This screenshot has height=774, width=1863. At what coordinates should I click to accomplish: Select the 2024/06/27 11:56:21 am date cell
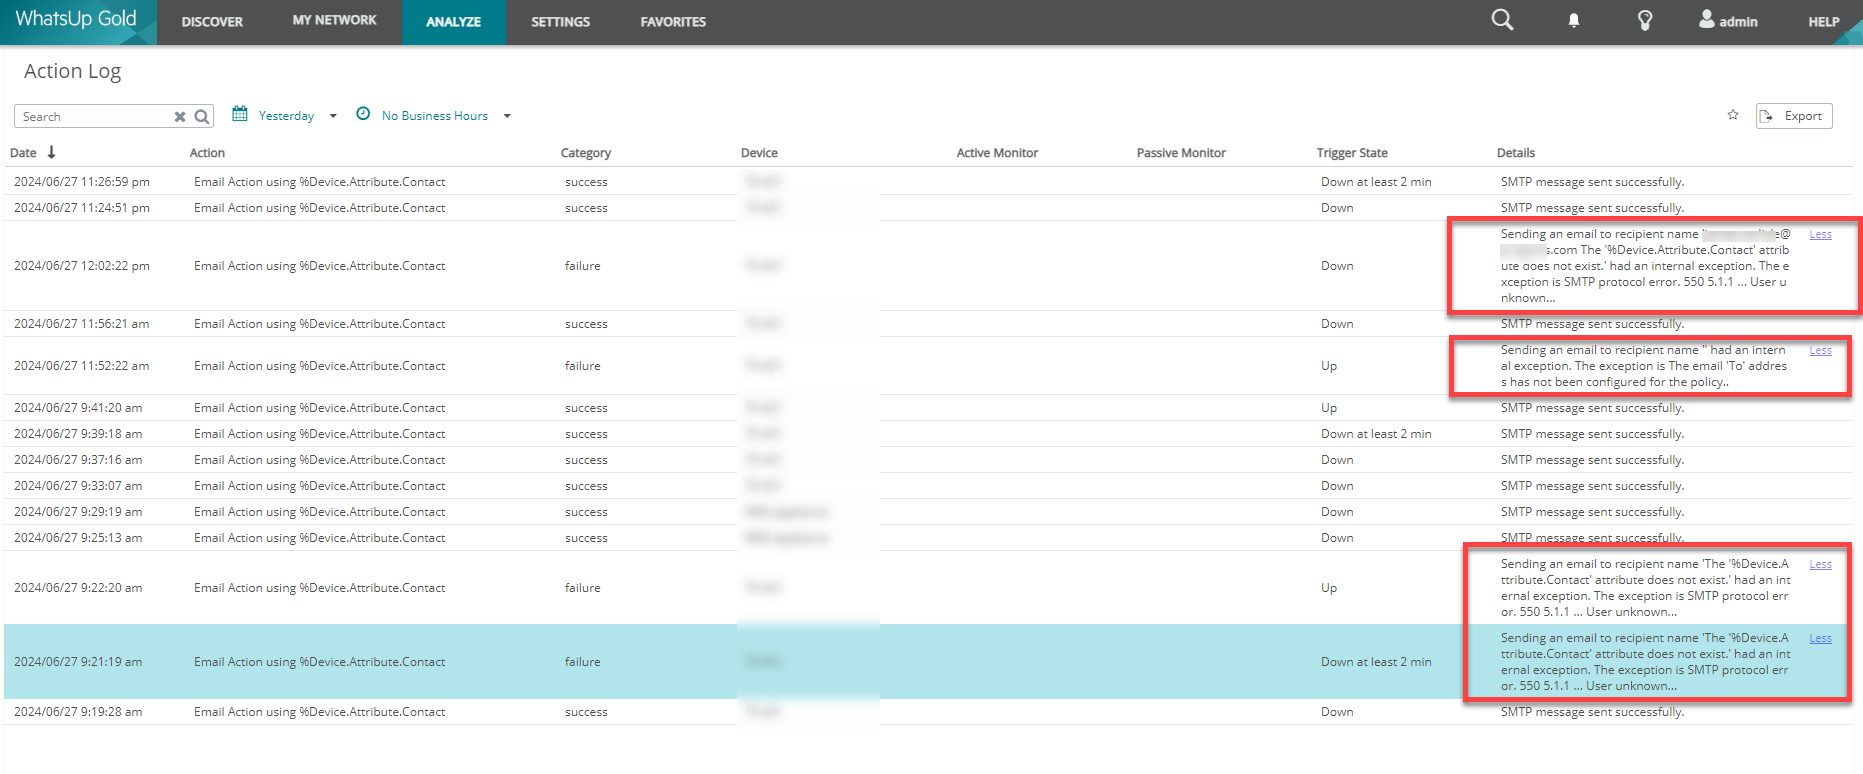coord(82,324)
